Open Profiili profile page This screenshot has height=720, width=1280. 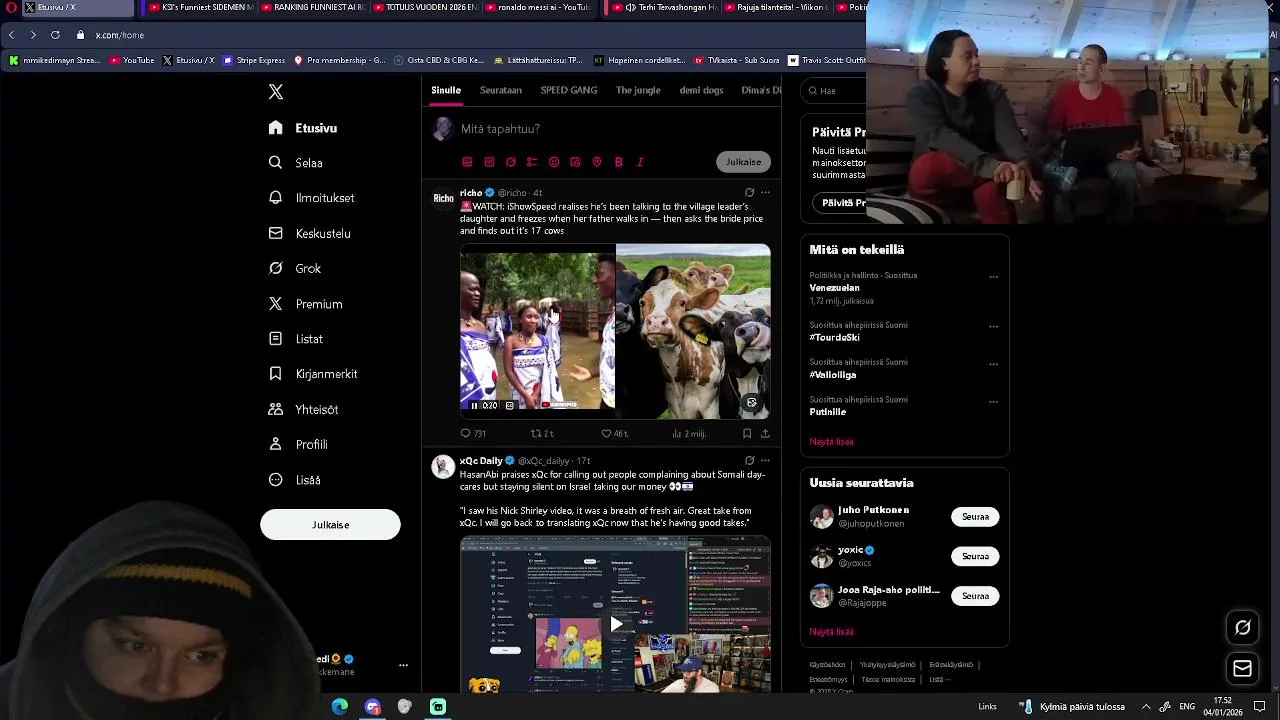click(298, 444)
